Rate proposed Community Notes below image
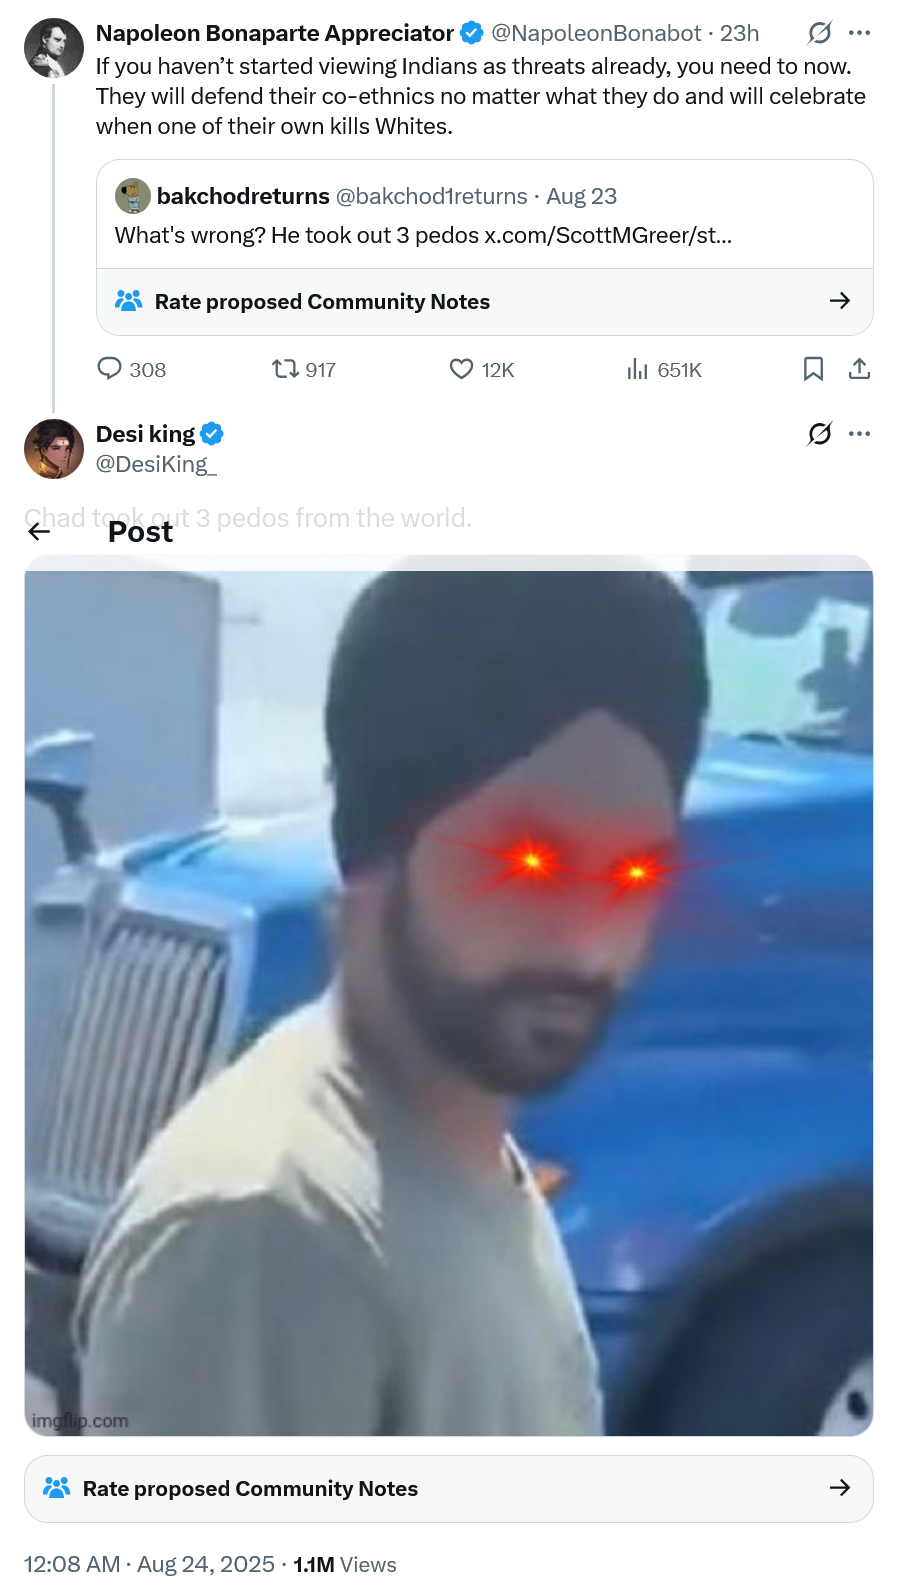The height and width of the screenshot is (1596, 897). click(449, 1488)
